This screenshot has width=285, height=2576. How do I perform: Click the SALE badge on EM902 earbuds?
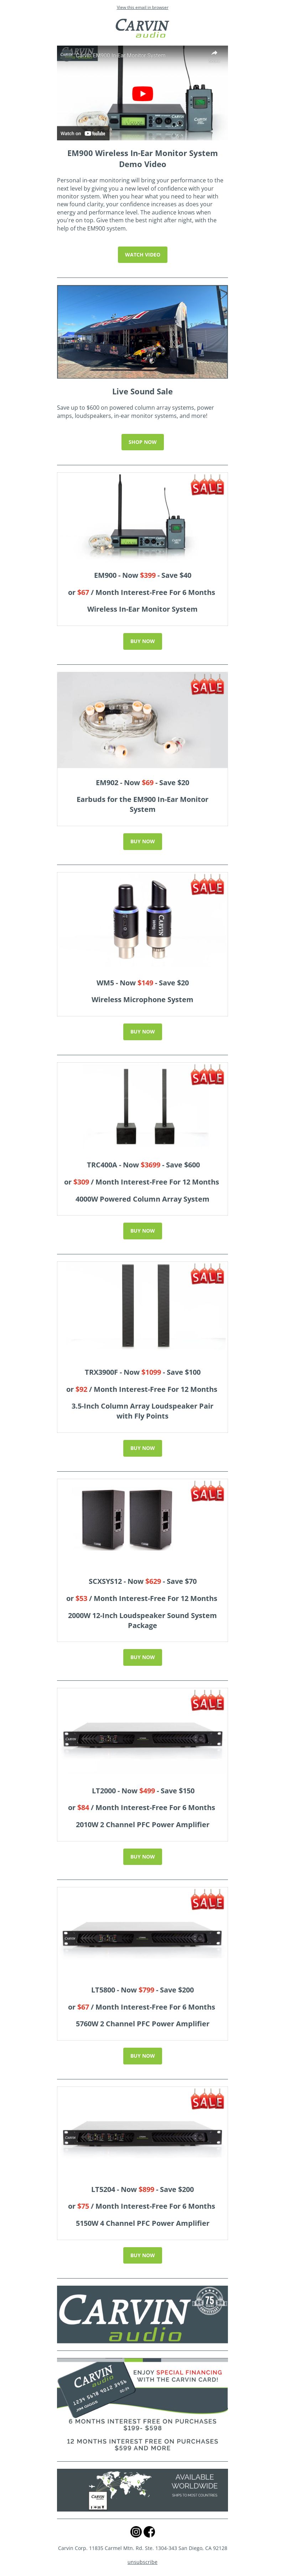207,686
